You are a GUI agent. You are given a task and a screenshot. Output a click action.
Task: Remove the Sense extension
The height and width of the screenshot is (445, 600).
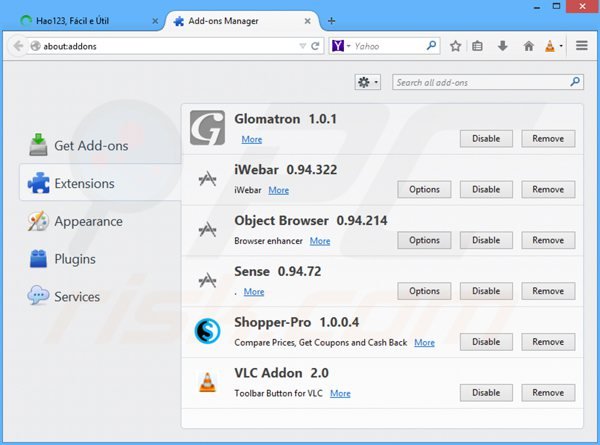(x=548, y=291)
